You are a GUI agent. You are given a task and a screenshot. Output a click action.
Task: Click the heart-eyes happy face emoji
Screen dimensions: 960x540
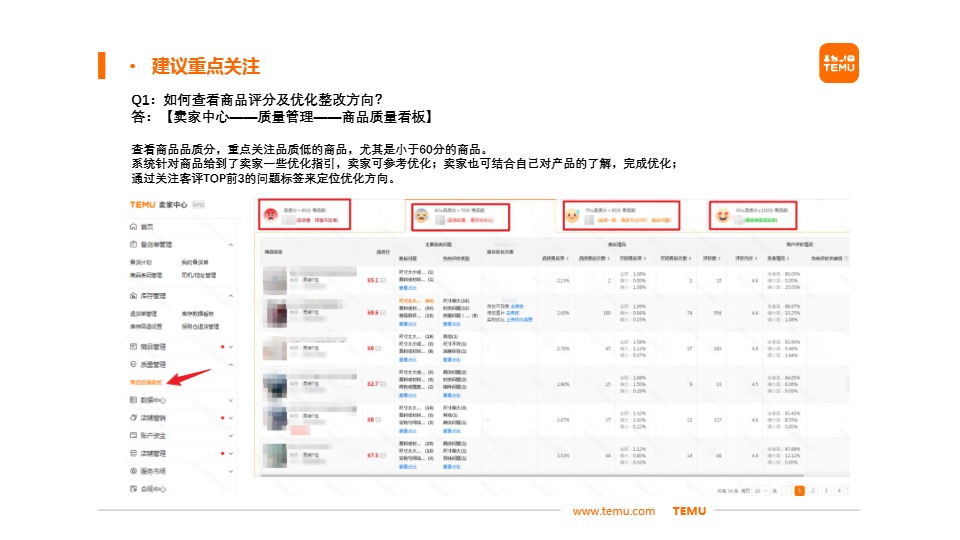pyautogui.click(x=723, y=216)
